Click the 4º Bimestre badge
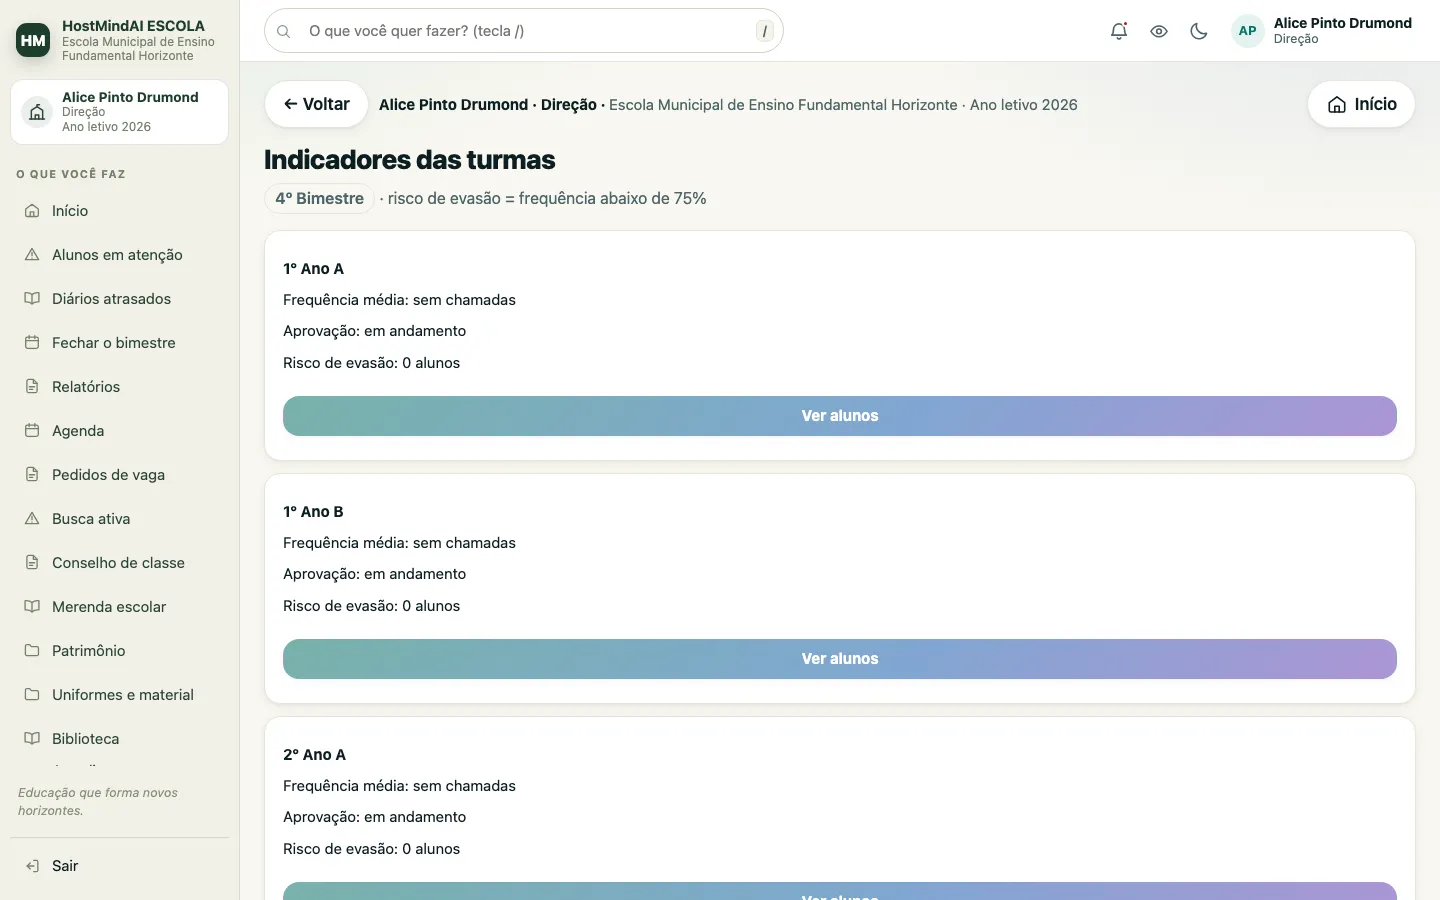This screenshot has height=900, width=1440. [x=319, y=199]
